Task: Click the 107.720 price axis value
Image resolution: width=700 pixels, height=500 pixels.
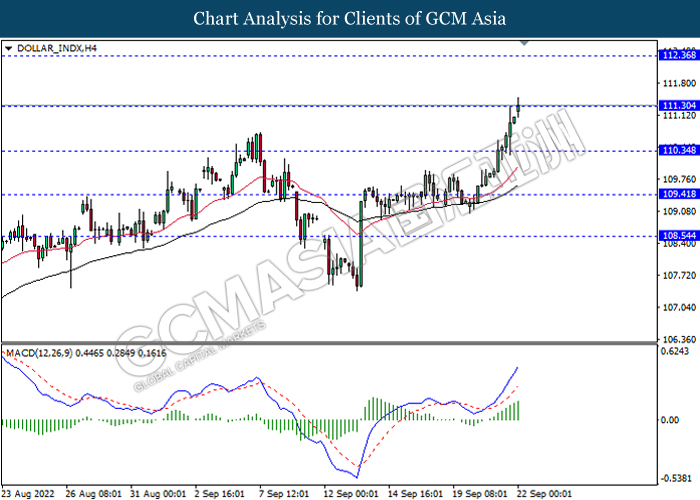Action: coord(679,275)
